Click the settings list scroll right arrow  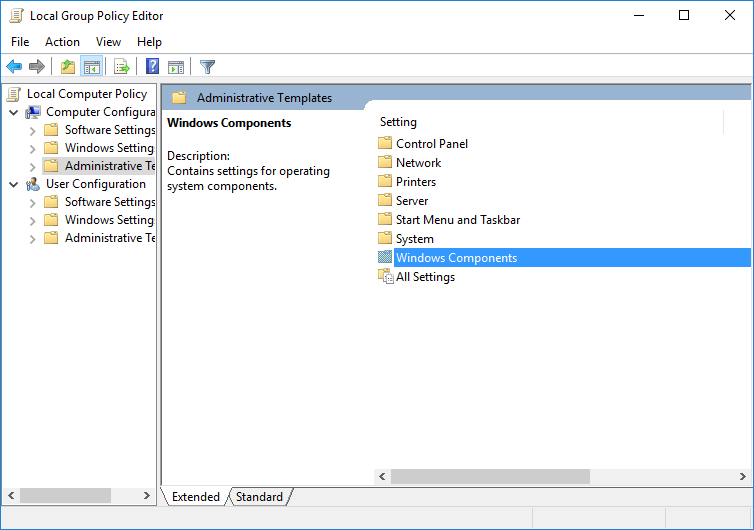point(742,477)
